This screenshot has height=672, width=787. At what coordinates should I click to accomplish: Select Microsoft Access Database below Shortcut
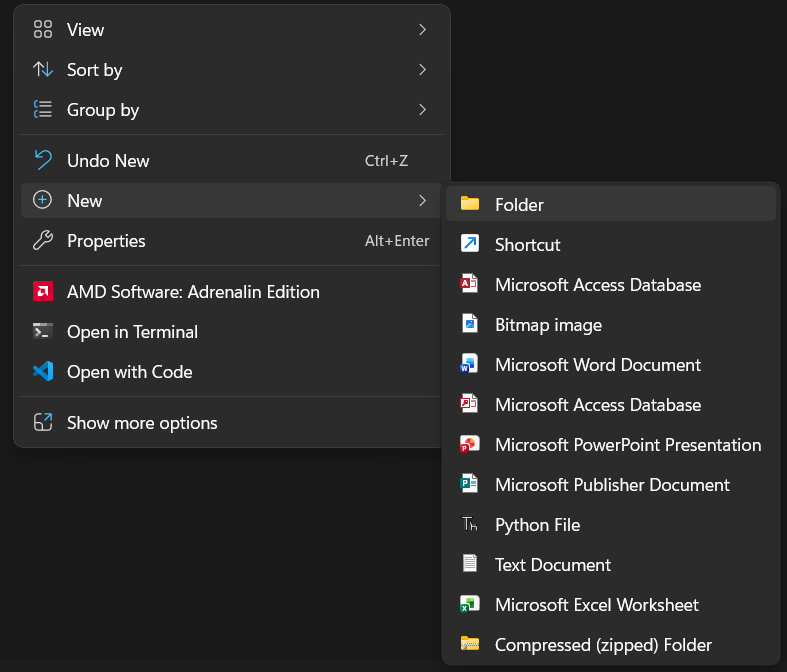point(611,285)
